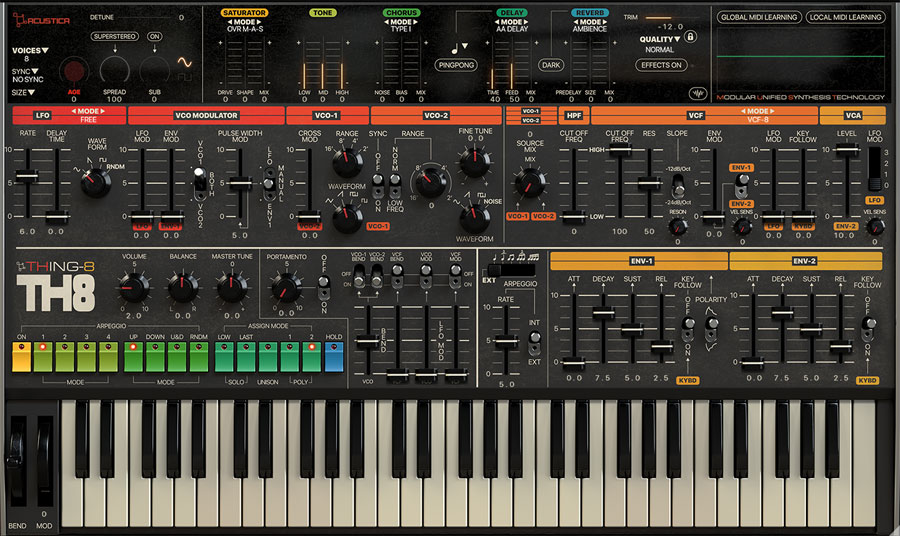The height and width of the screenshot is (536, 900).
Task: Click the Master Tune knob
Action: click(x=231, y=287)
